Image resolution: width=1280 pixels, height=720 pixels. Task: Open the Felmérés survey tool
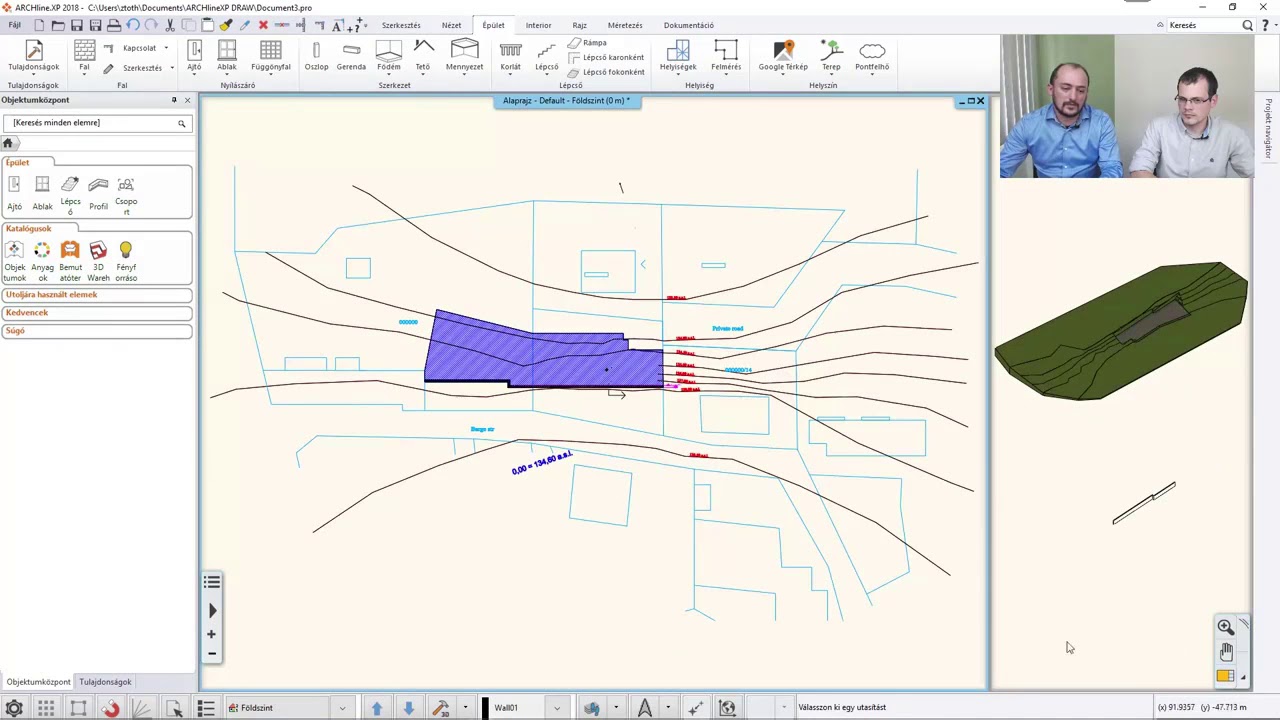726,56
